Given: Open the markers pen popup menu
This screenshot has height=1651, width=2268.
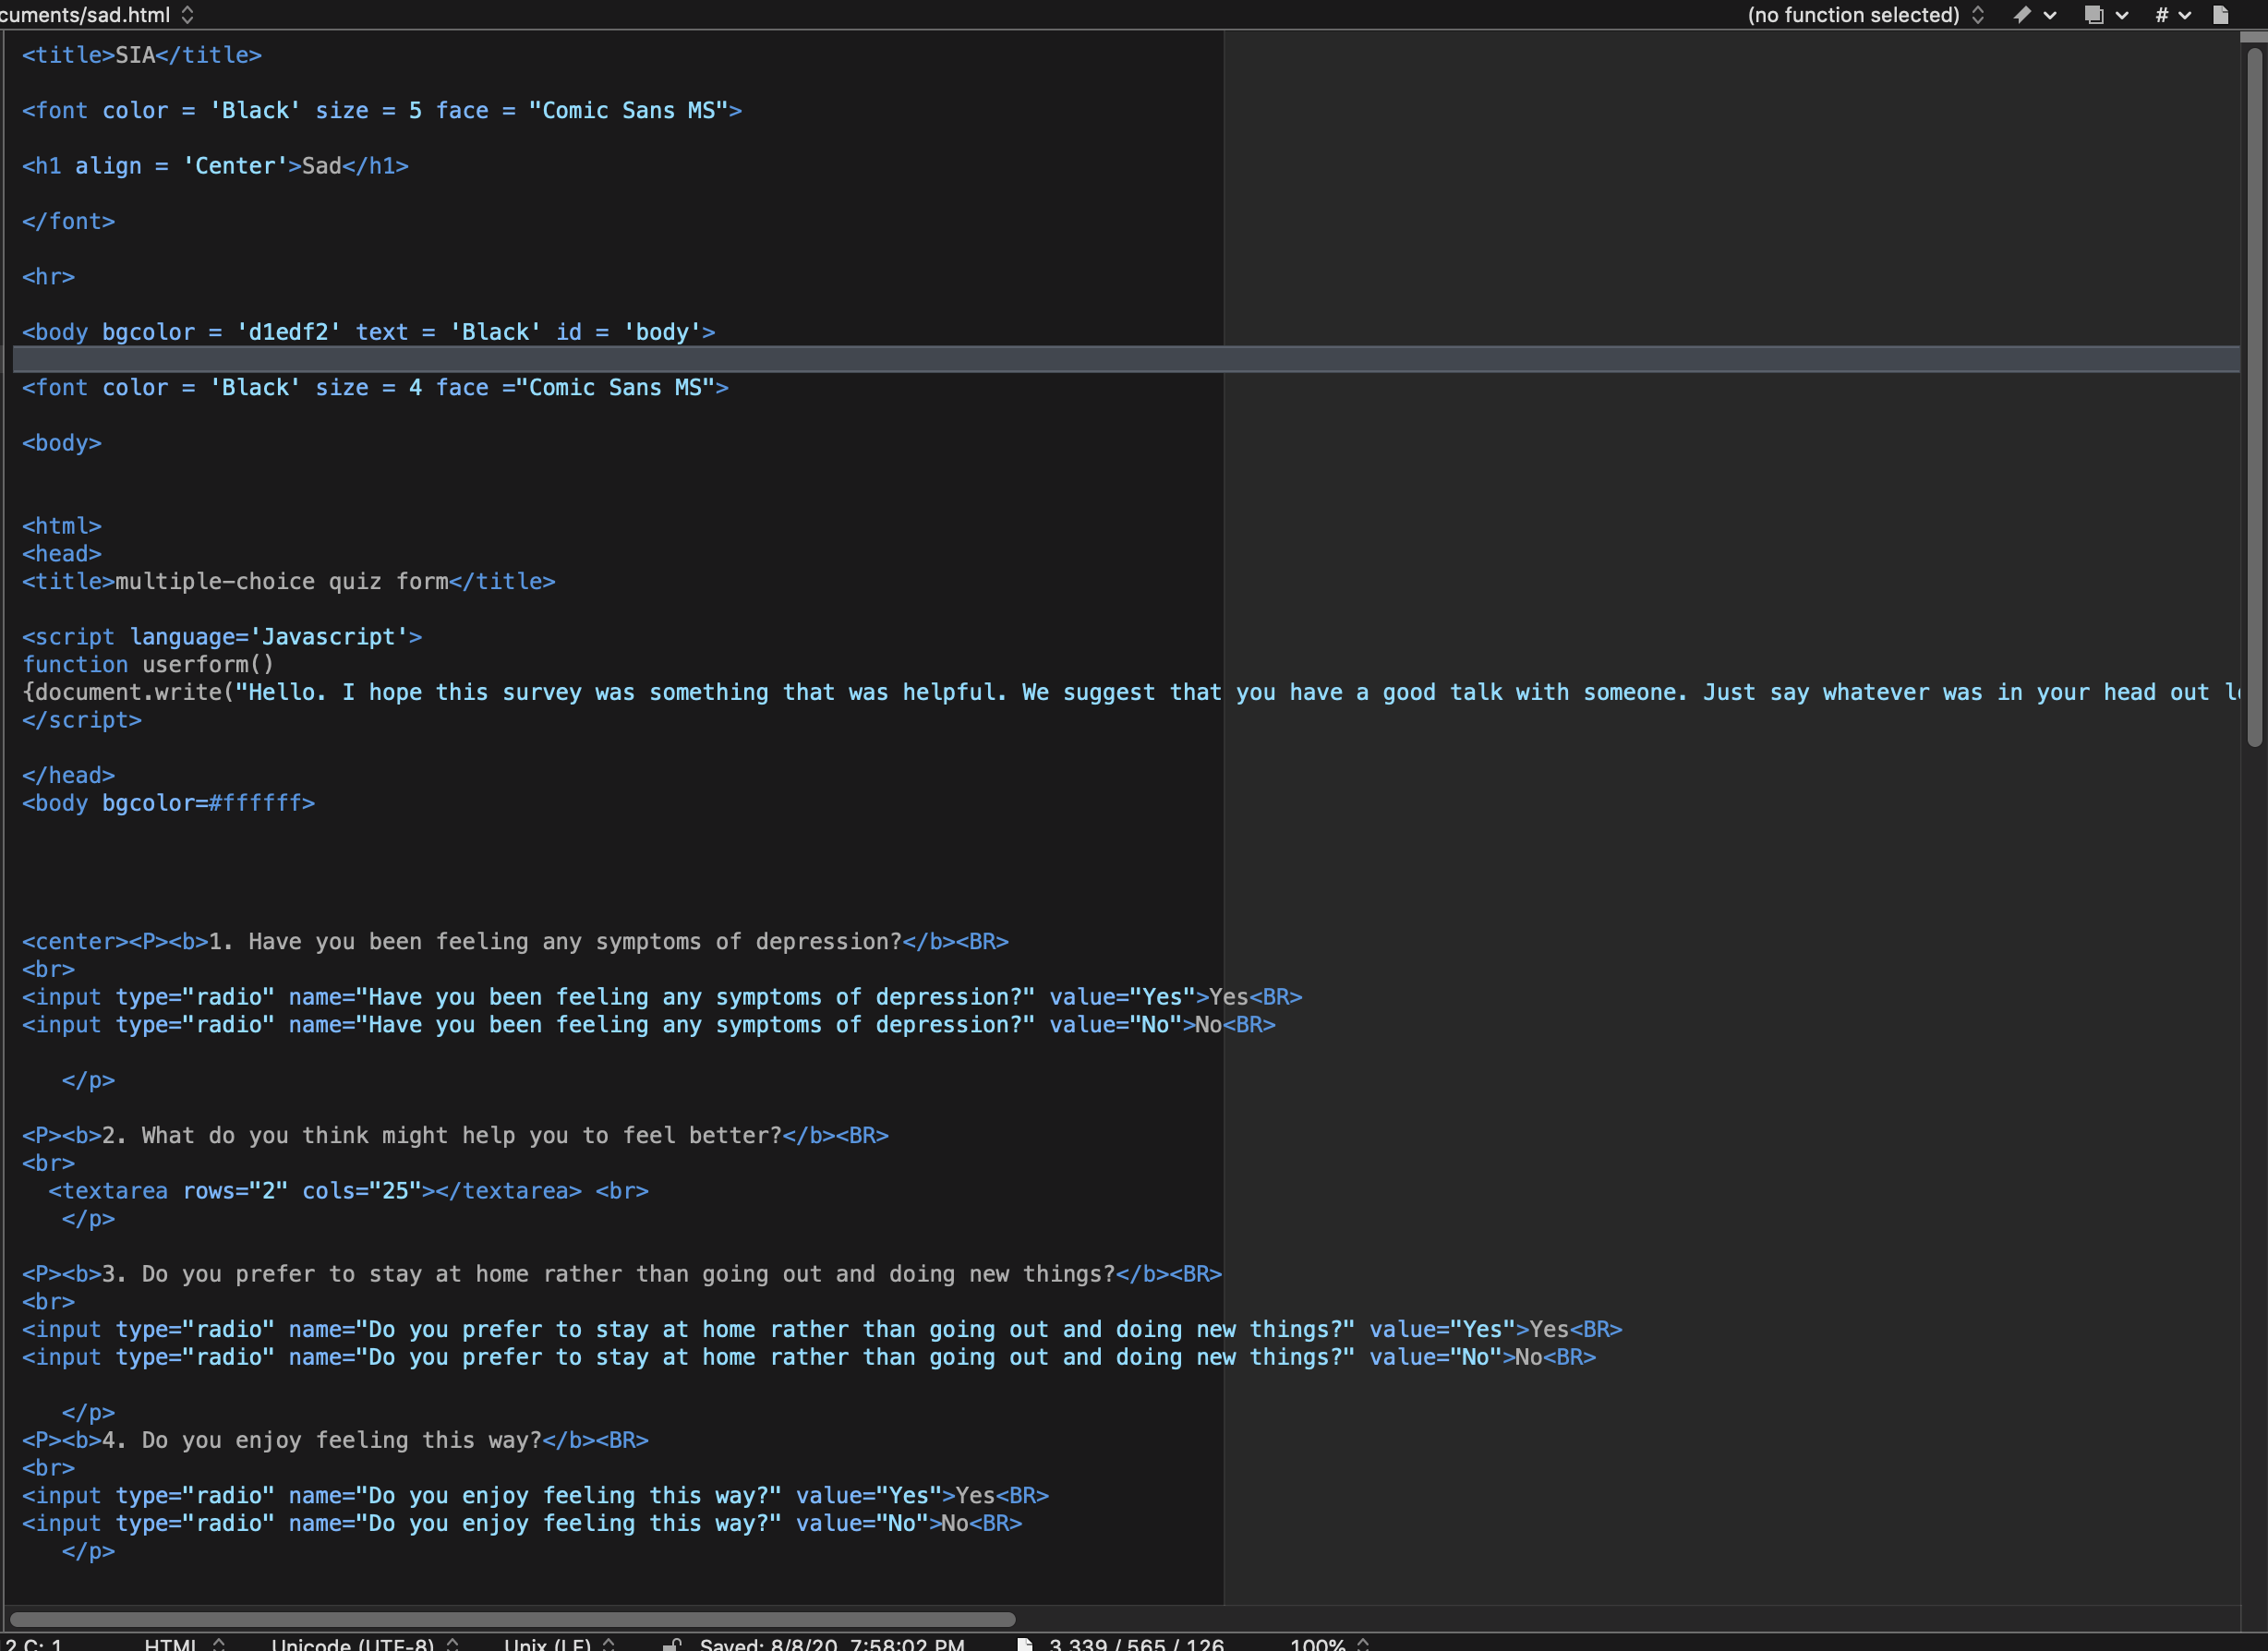Looking at the screenshot, I should (2024, 14).
